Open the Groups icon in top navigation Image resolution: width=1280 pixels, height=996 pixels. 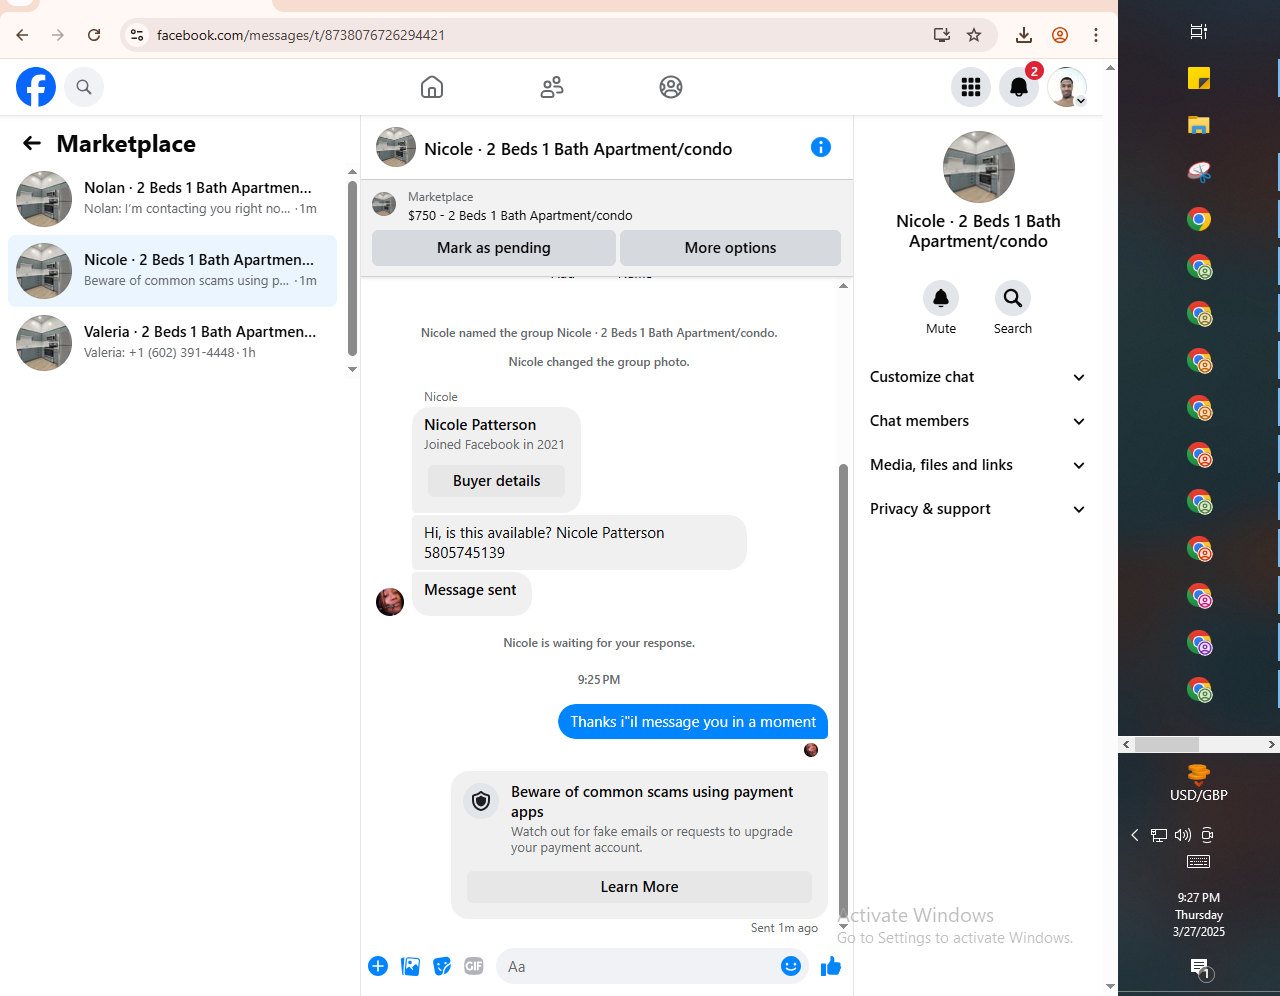pyautogui.click(x=671, y=87)
